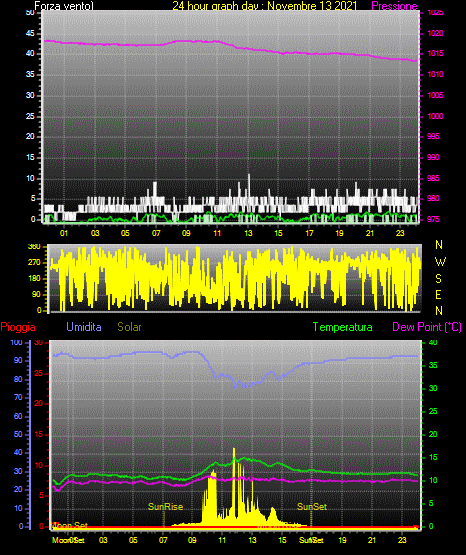Image resolution: width=466 pixels, height=555 pixels.
Task: Click hour 23 on bottom graph axis
Action: (x=402, y=540)
